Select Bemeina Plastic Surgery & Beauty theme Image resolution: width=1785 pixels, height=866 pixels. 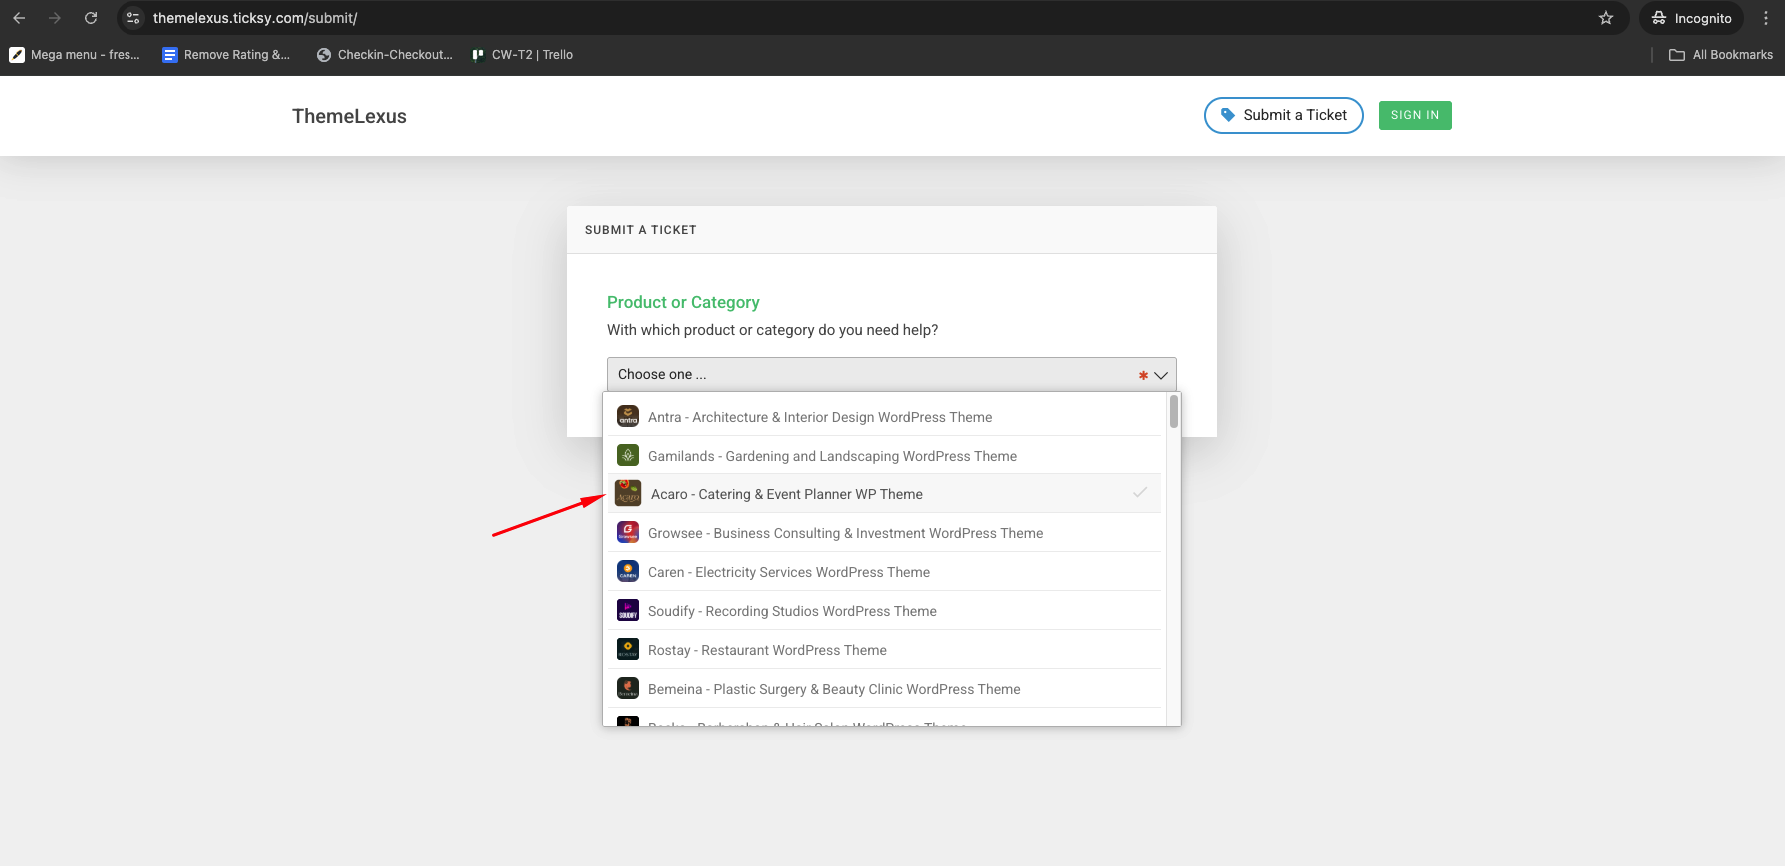(883, 689)
